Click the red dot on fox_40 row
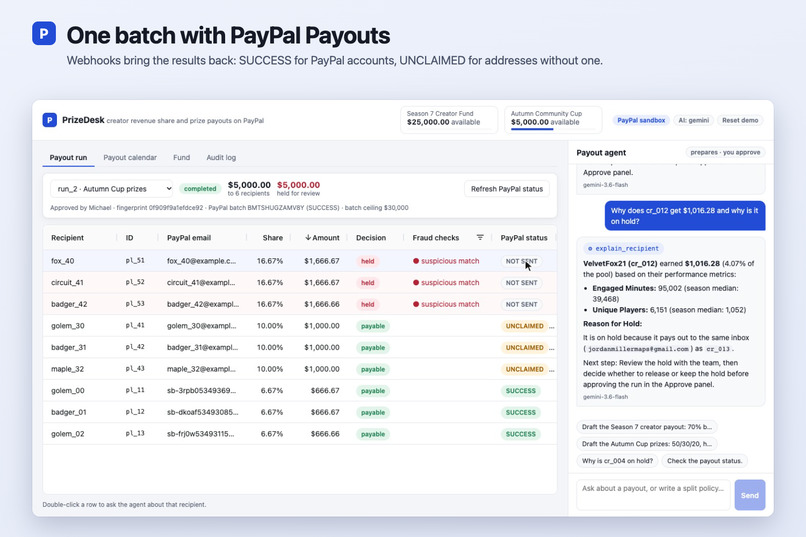 pos(416,261)
